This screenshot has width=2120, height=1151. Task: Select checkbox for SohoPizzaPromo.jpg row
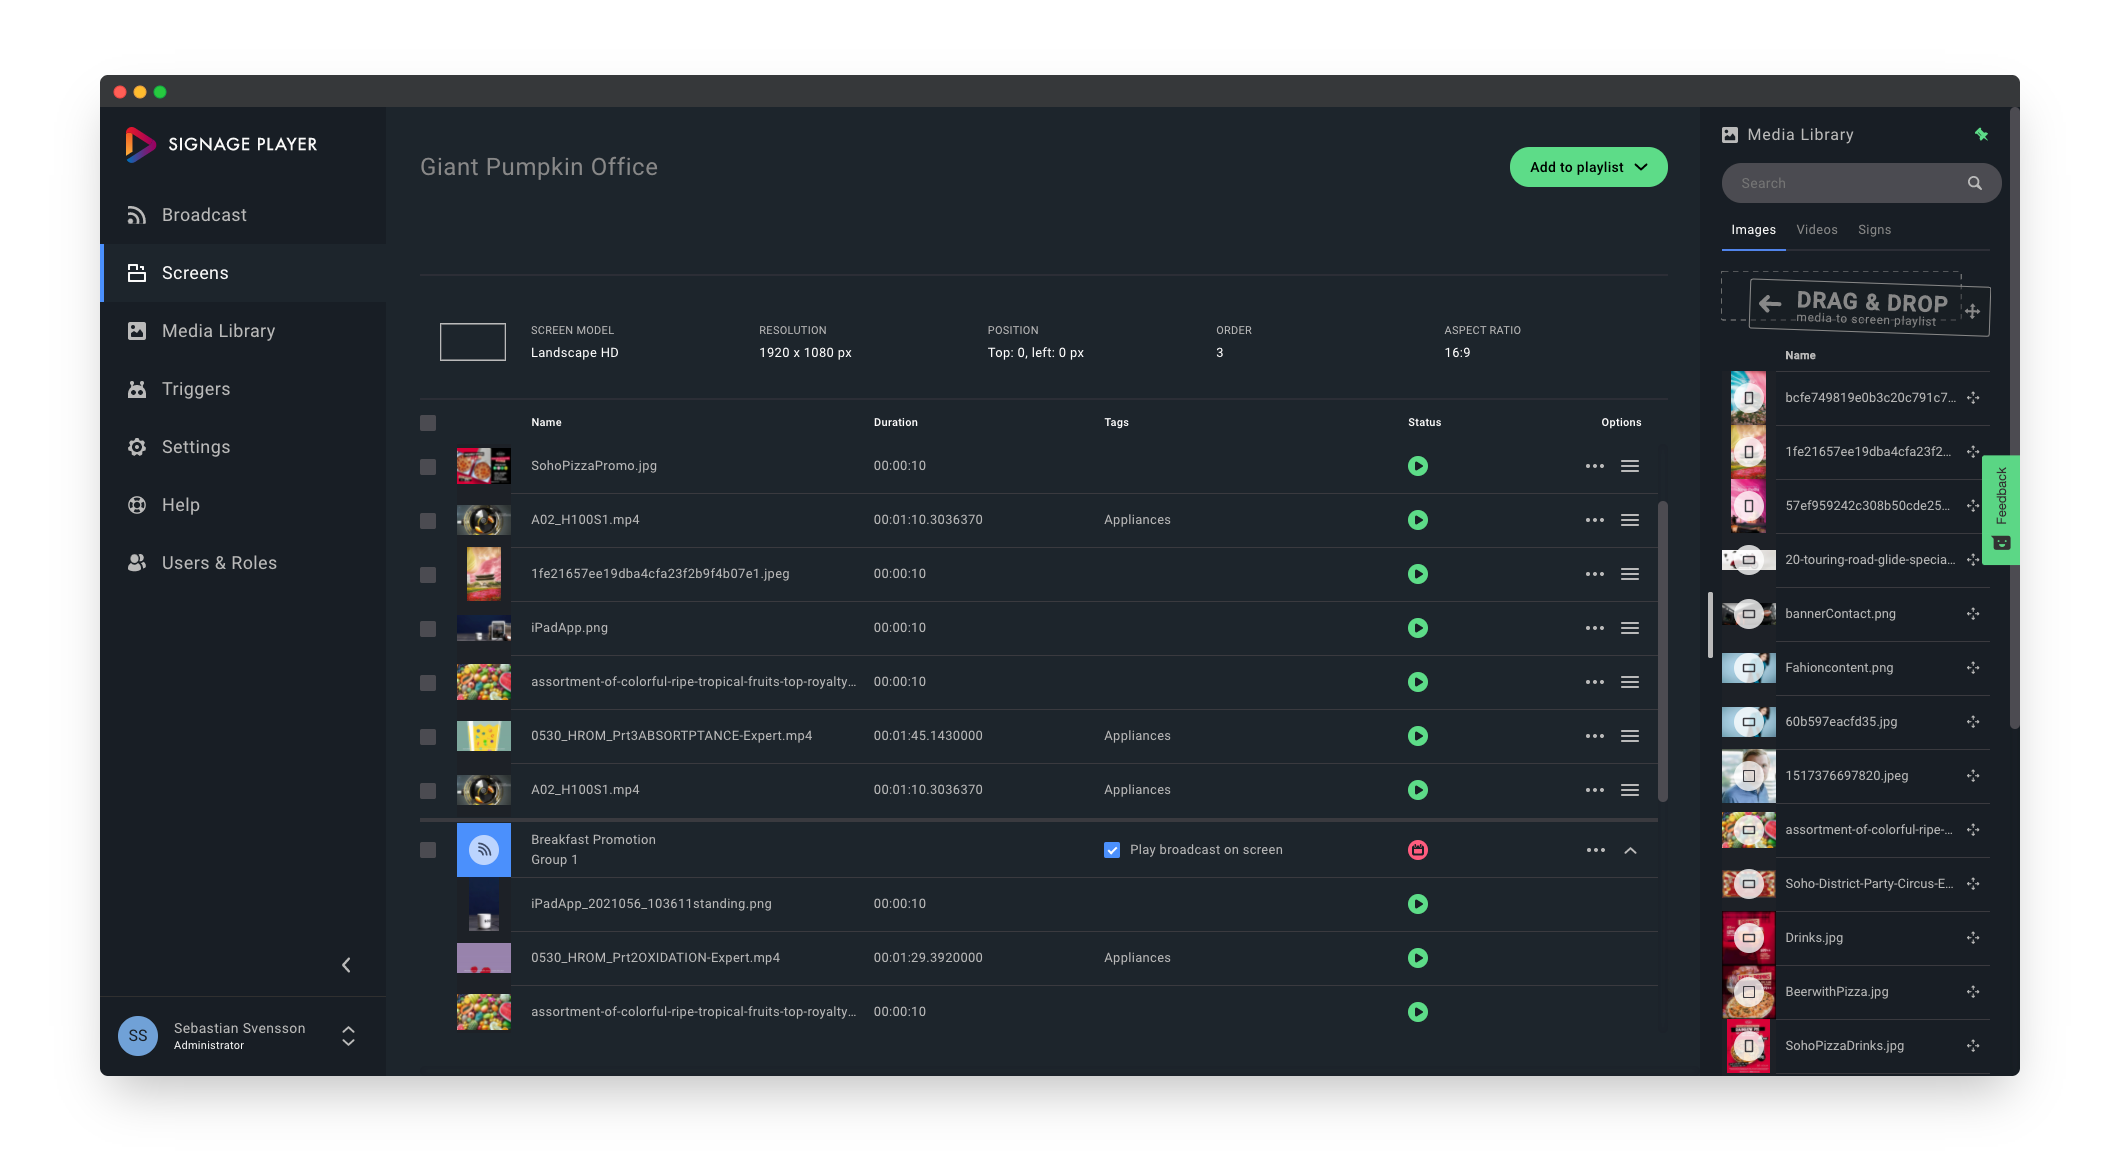[x=428, y=467]
